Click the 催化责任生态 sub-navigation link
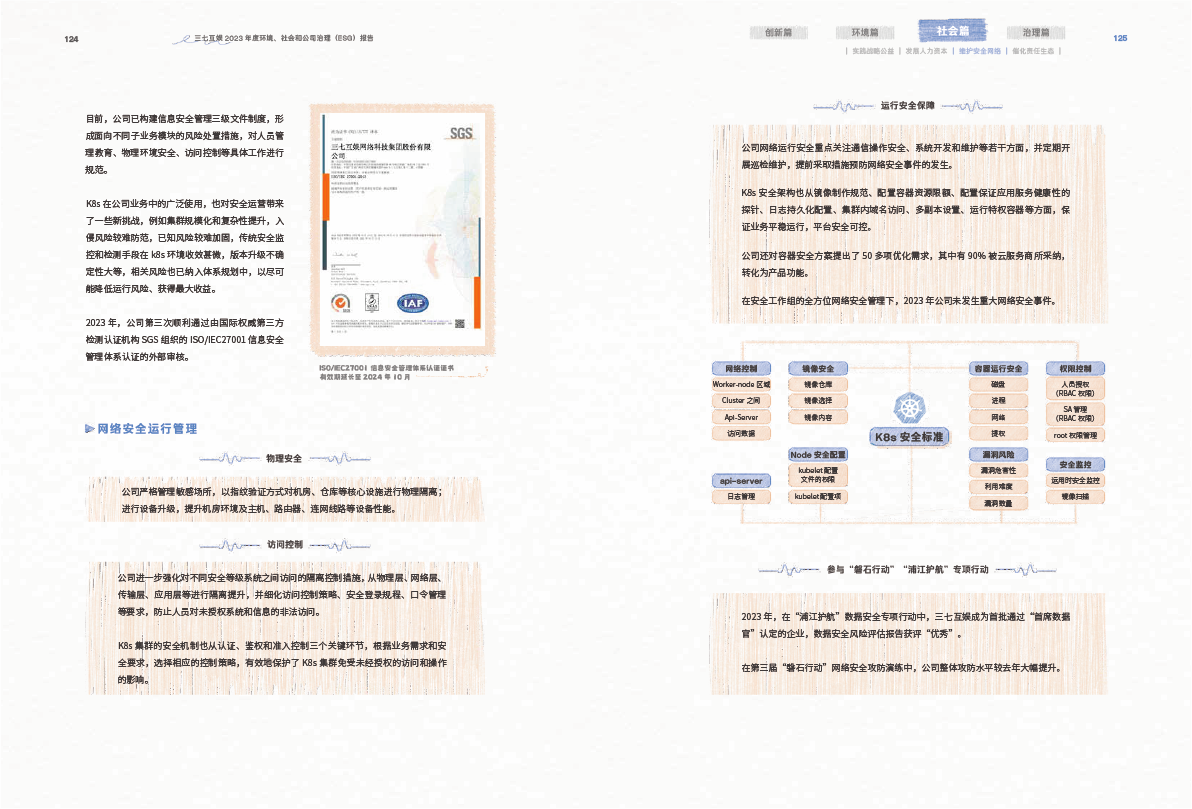The height and width of the screenshot is (809, 1192). (1033, 50)
